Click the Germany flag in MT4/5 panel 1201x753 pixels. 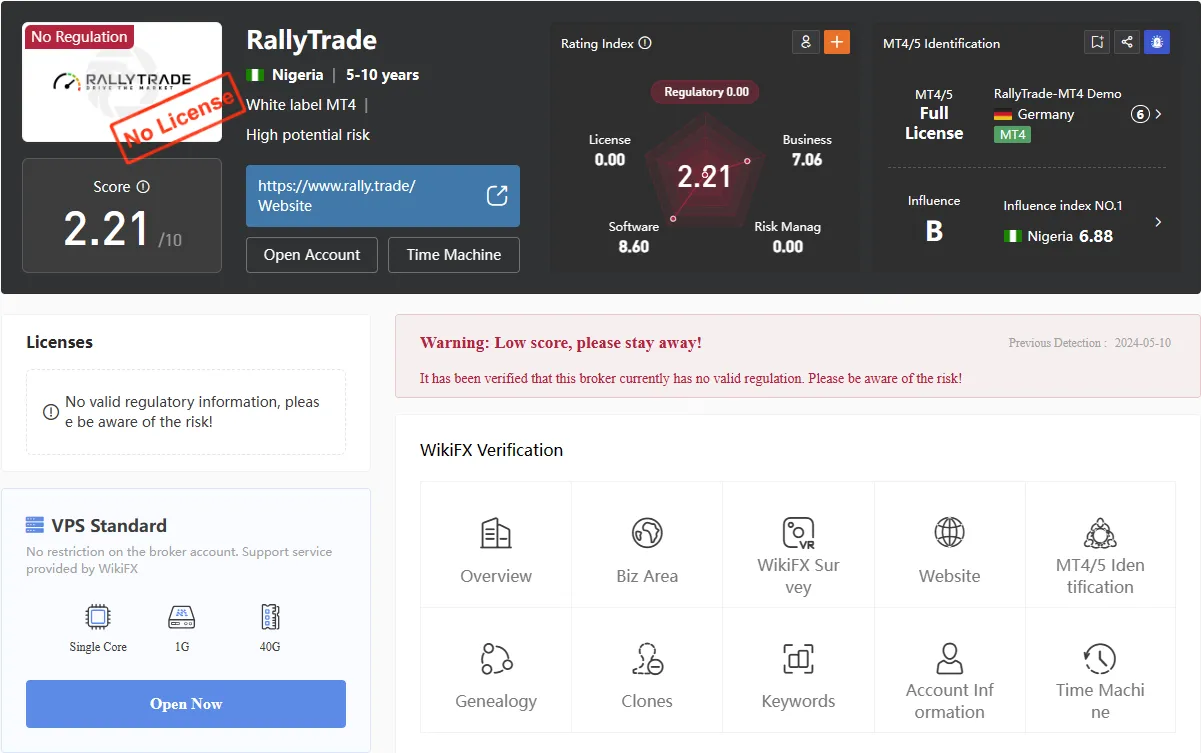[x=1003, y=115]
